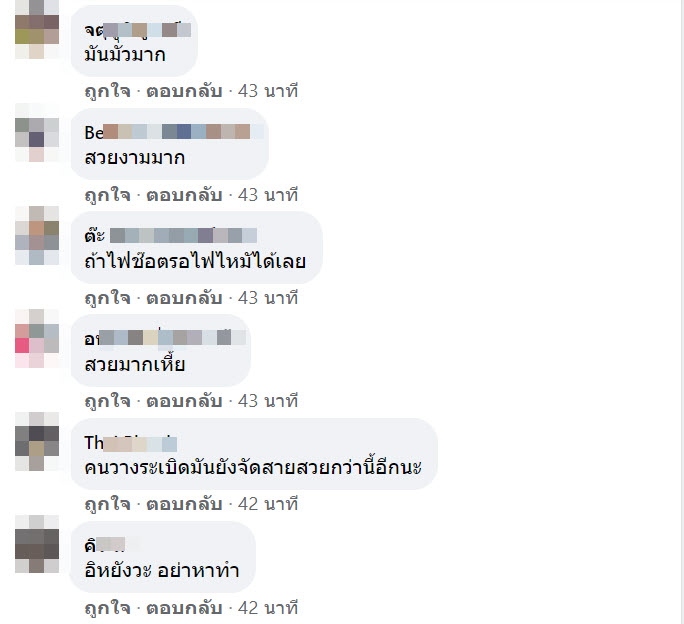Viewport: 684px width, 624px height.
Task: Like the comment "อิหยังวะ อย่าหาทำ"
Action: pos(107,608)
